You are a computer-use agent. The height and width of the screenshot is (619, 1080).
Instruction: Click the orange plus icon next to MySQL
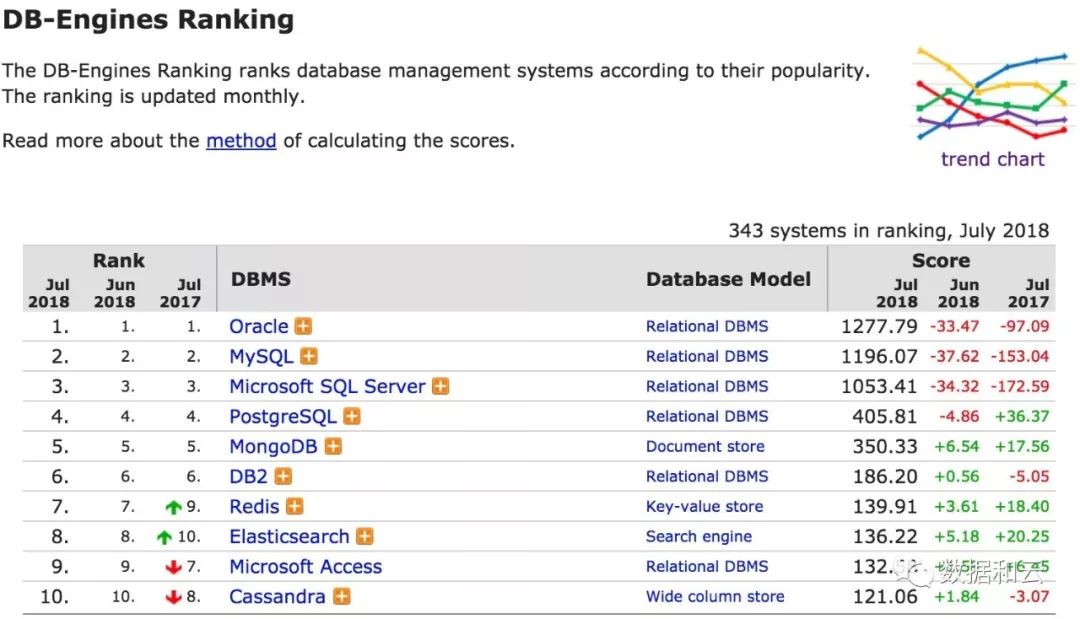(x=309, y=356)
